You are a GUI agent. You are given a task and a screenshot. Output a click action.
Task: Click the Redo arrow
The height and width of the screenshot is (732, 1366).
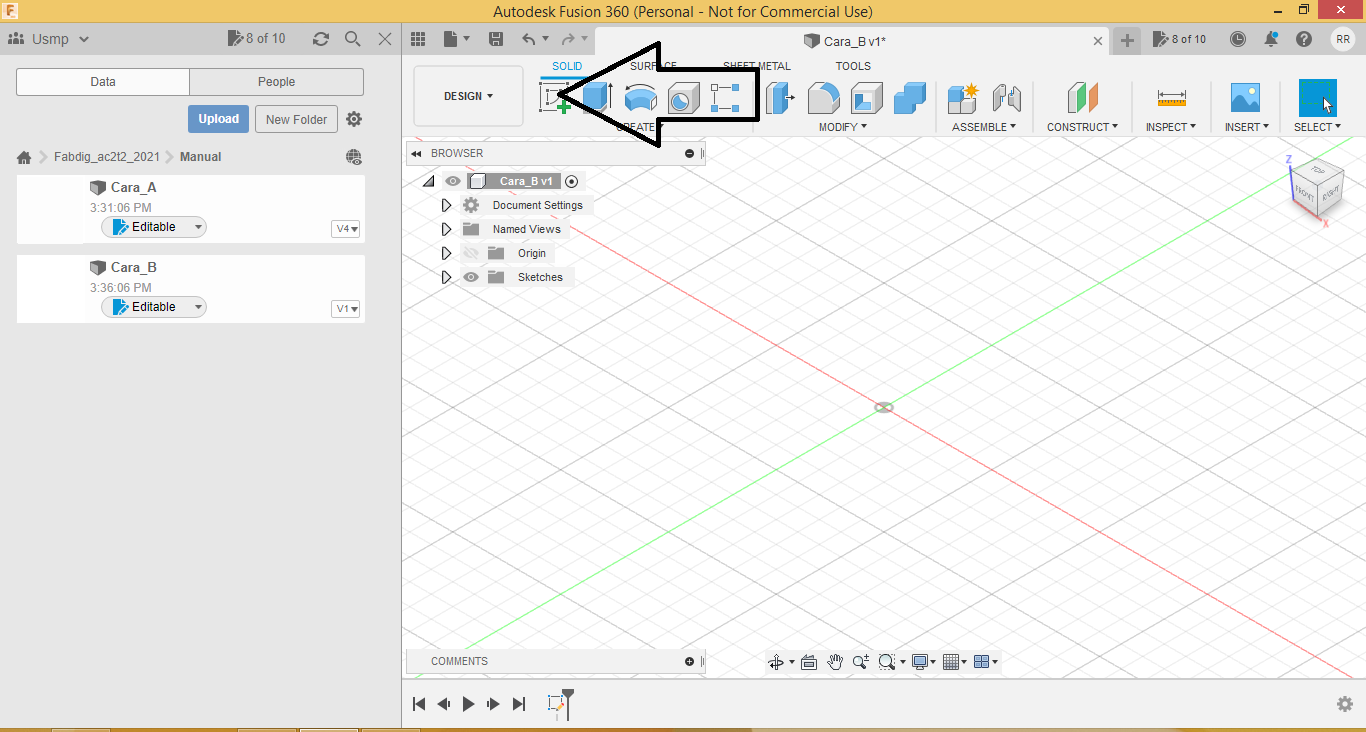click(568, 39)
